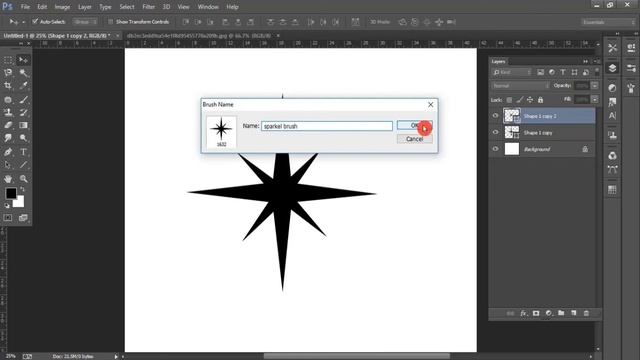Change the screen mode
Image resolution: width=640 pixels, height=360 pixels.
click(23, 218)
